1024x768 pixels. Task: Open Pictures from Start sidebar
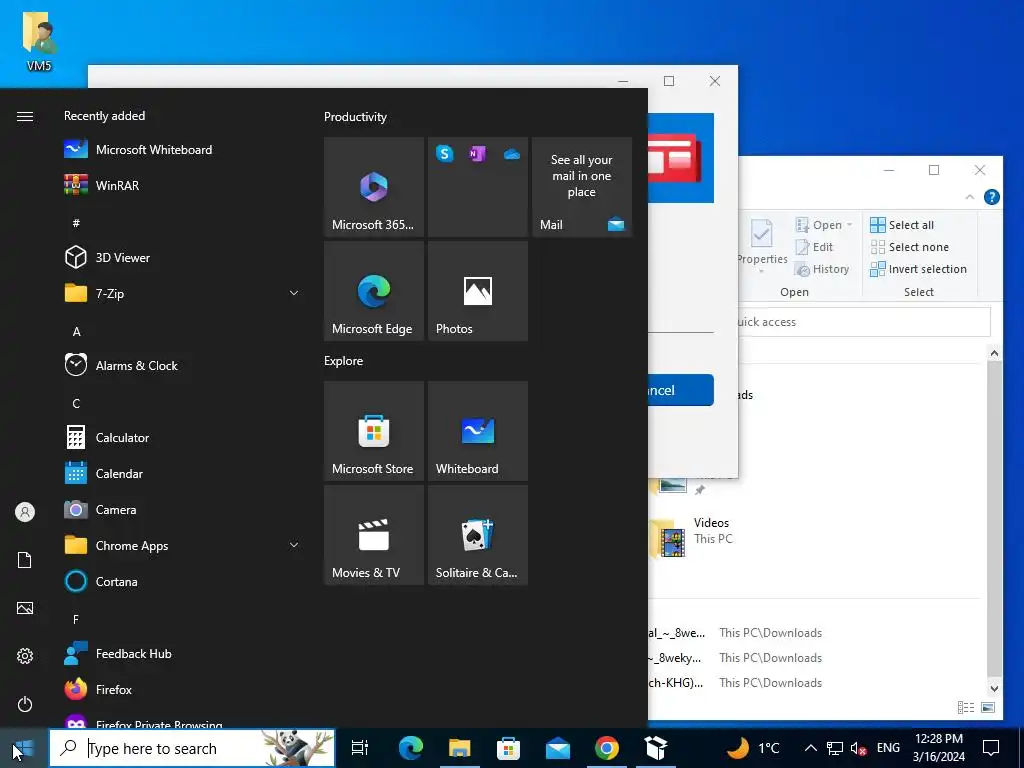[x=25, y=608]
